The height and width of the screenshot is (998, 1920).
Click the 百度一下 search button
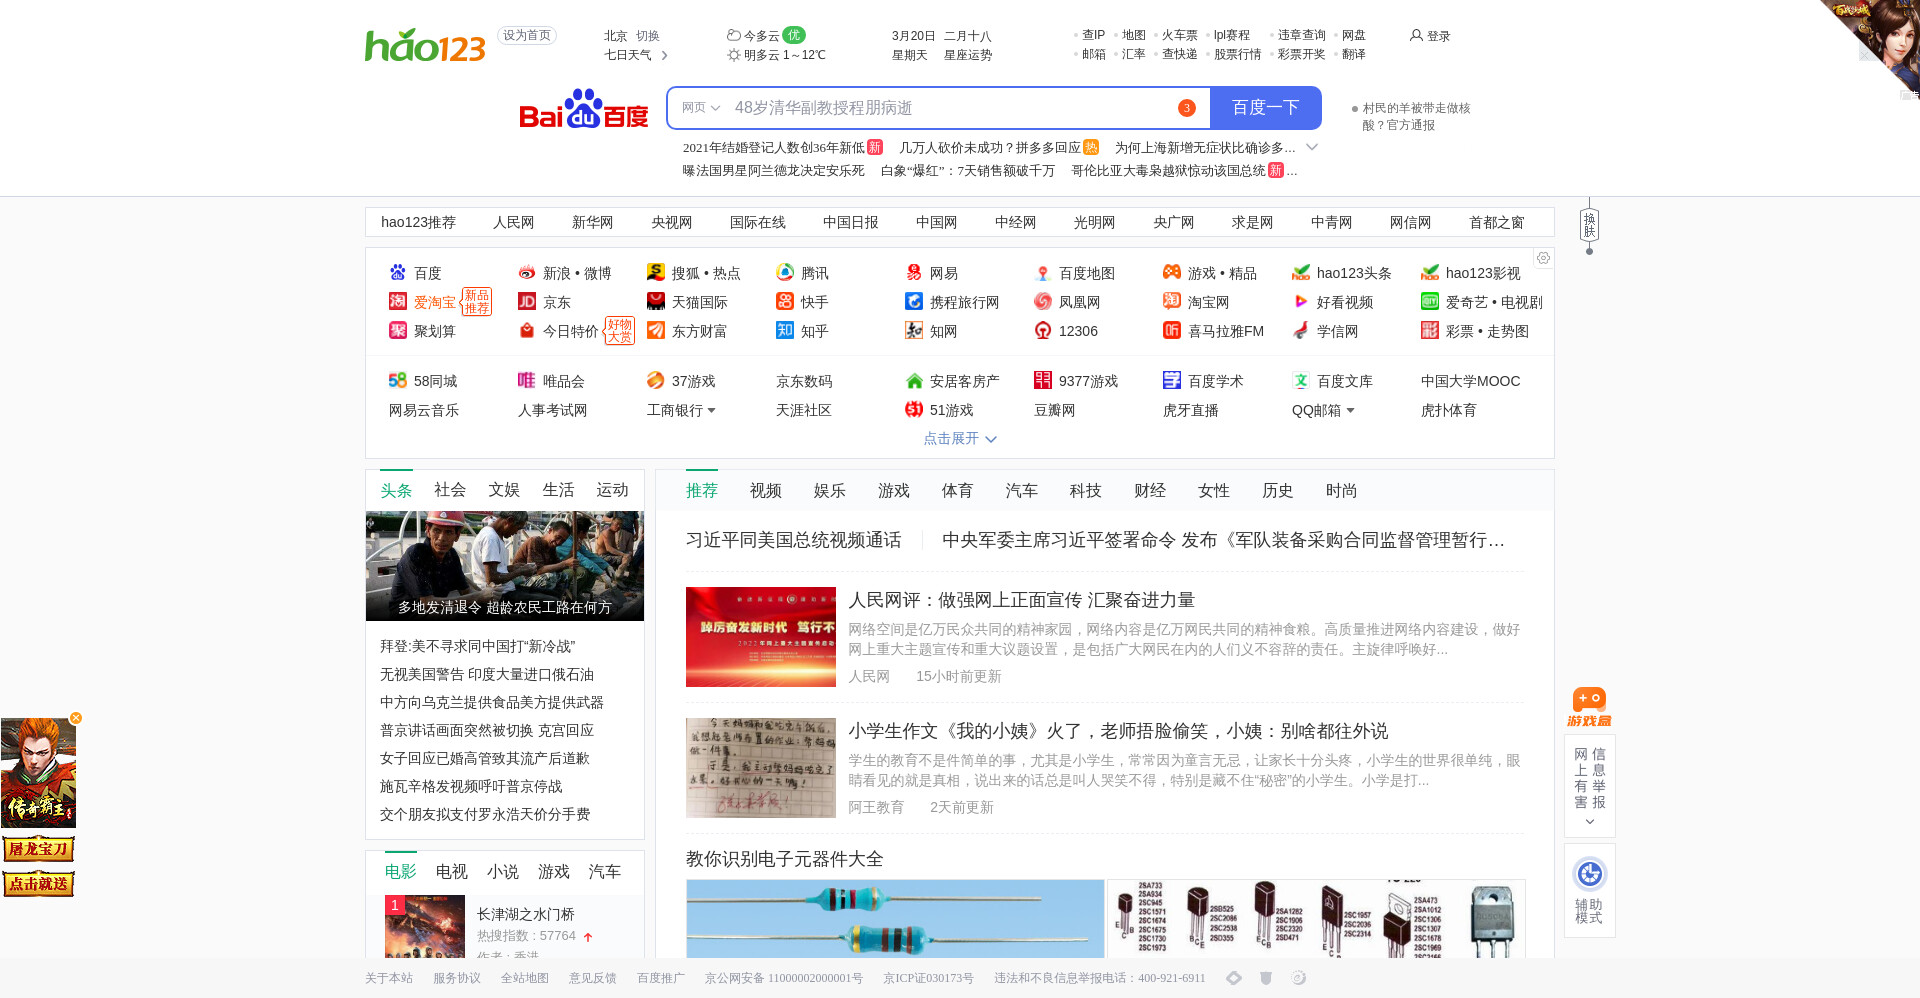[1266, 108]
